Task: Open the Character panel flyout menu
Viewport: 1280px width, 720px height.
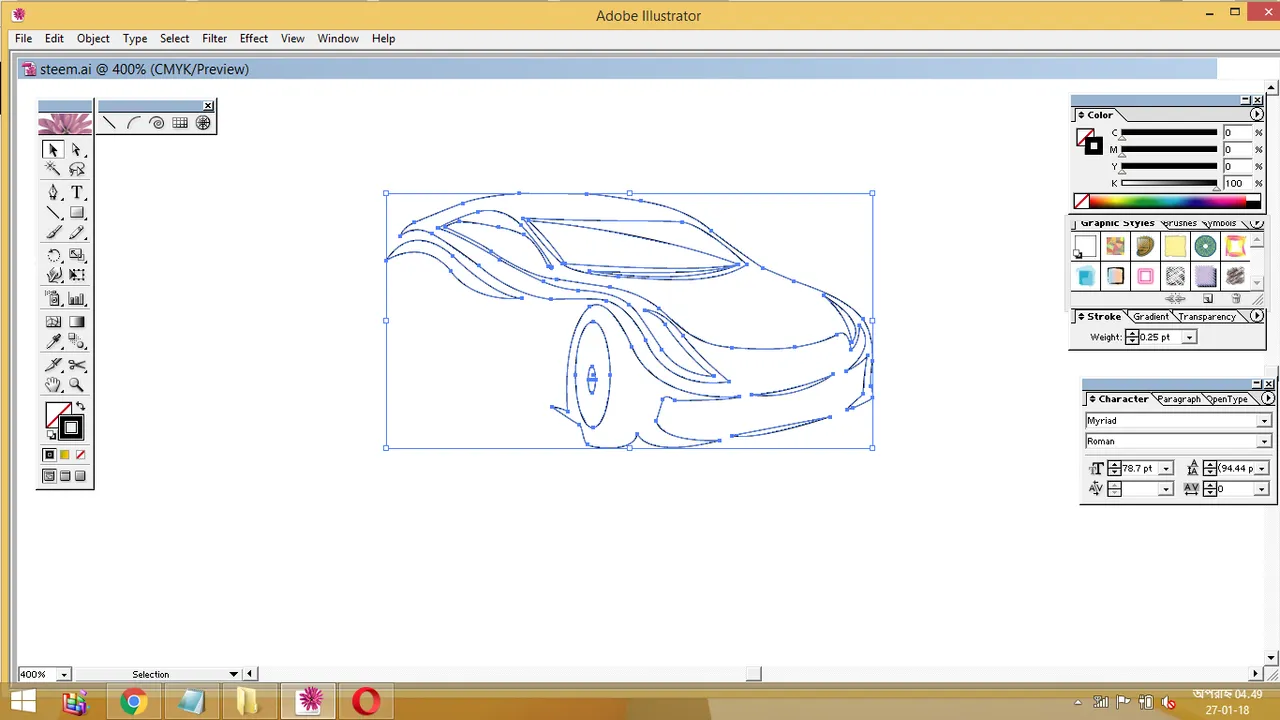Action: 1267,399
